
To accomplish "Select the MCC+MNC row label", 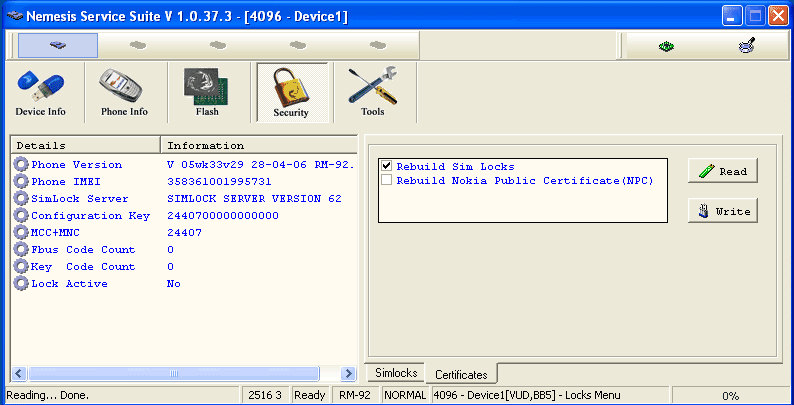I will point(55,233).
